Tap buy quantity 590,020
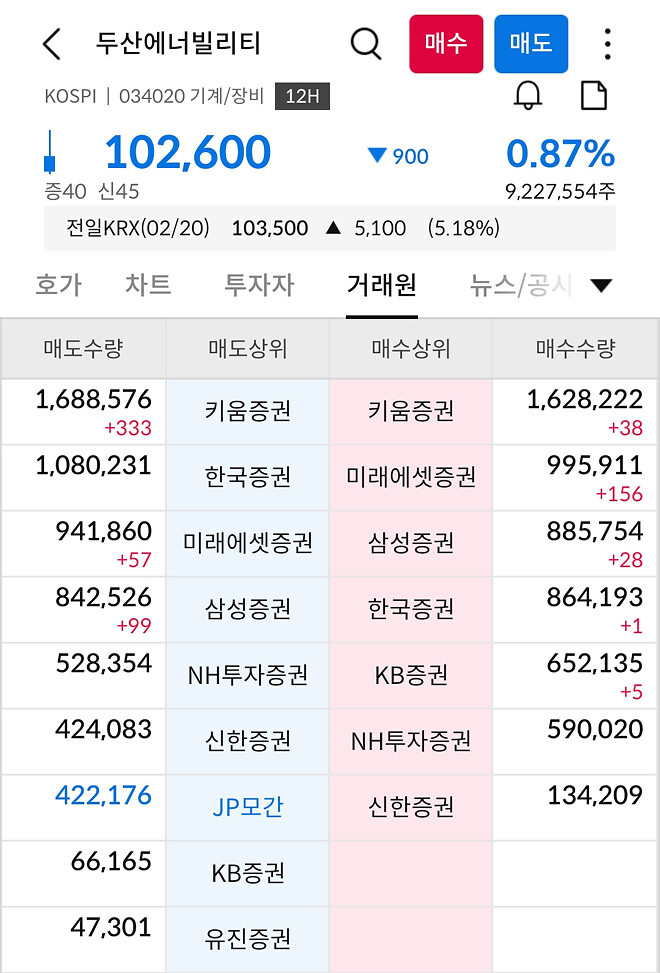 point(594,729)
